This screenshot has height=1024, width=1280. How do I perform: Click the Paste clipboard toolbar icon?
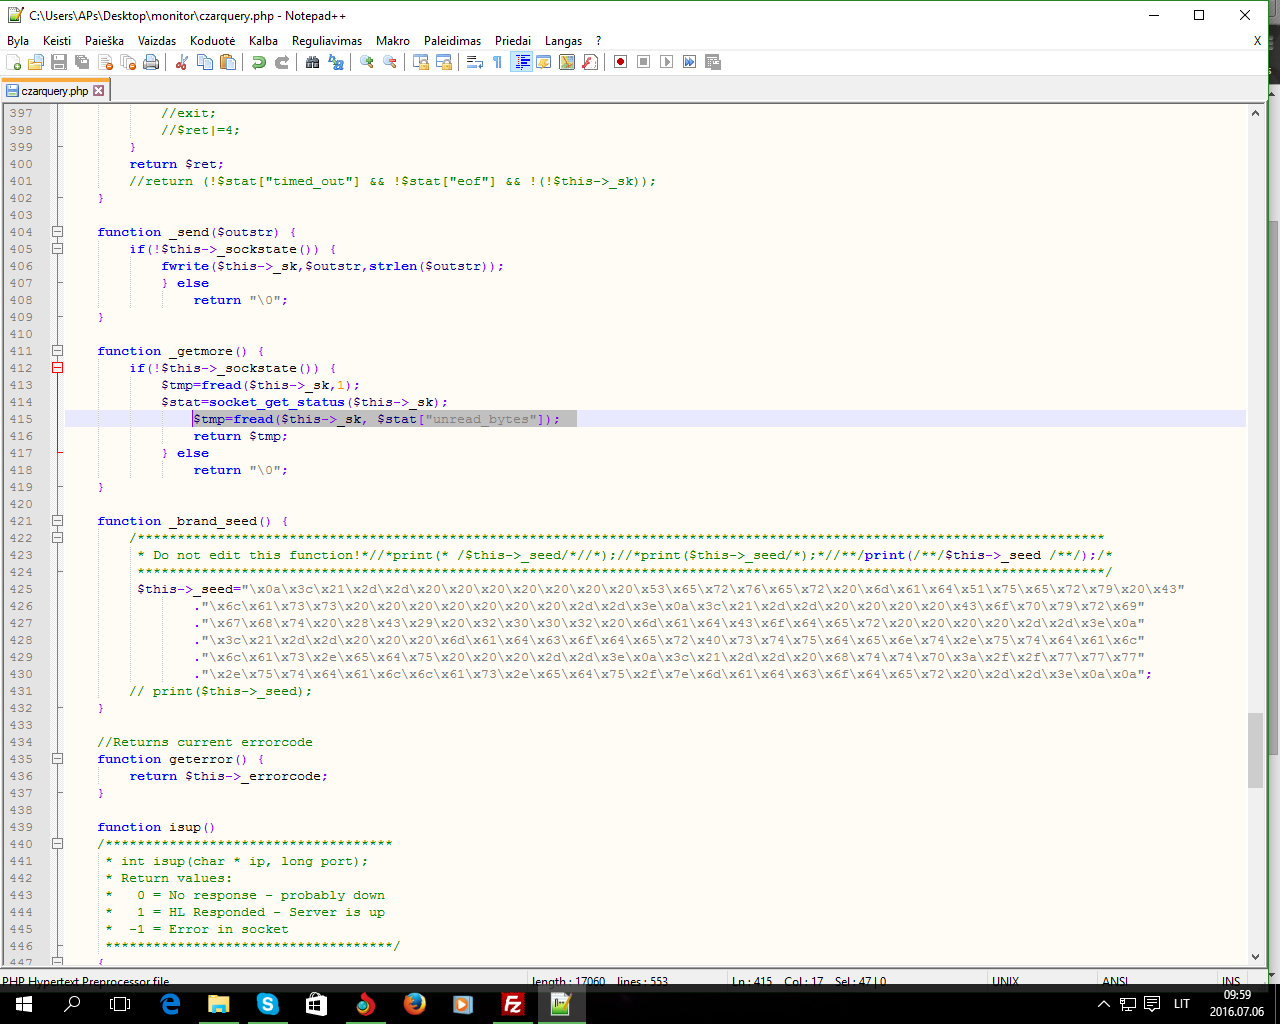pos(228,62)
